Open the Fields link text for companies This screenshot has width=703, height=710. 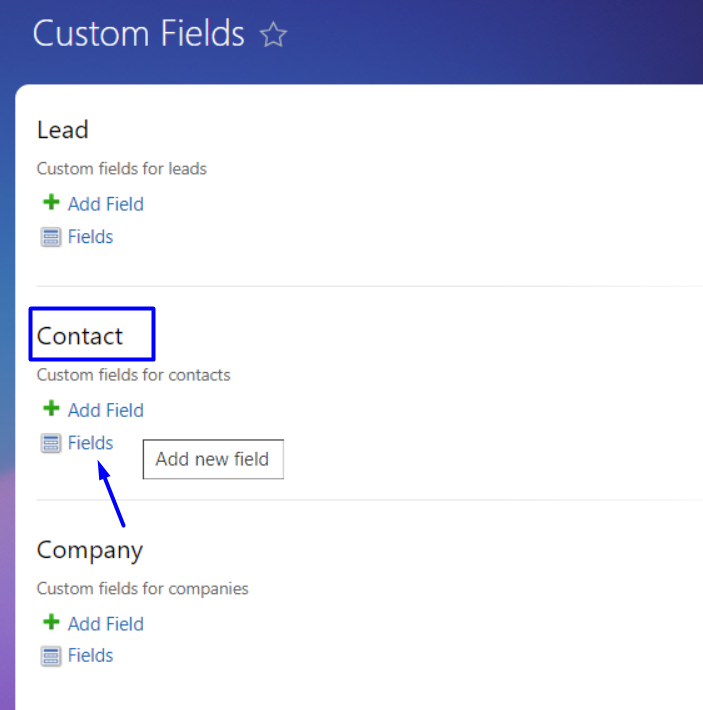(90, 656)
